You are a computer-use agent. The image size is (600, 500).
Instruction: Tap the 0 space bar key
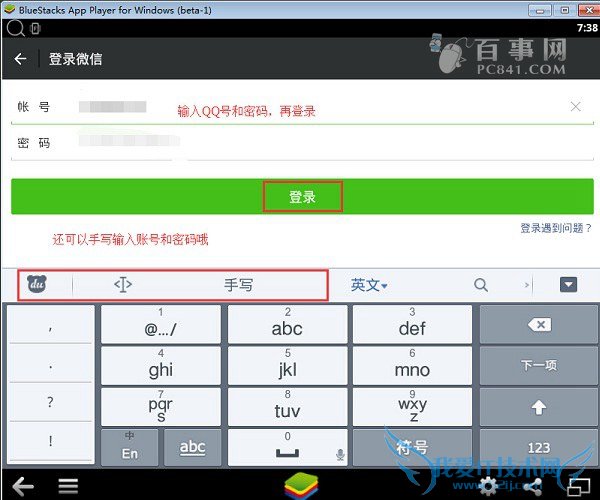pos(287,447)
